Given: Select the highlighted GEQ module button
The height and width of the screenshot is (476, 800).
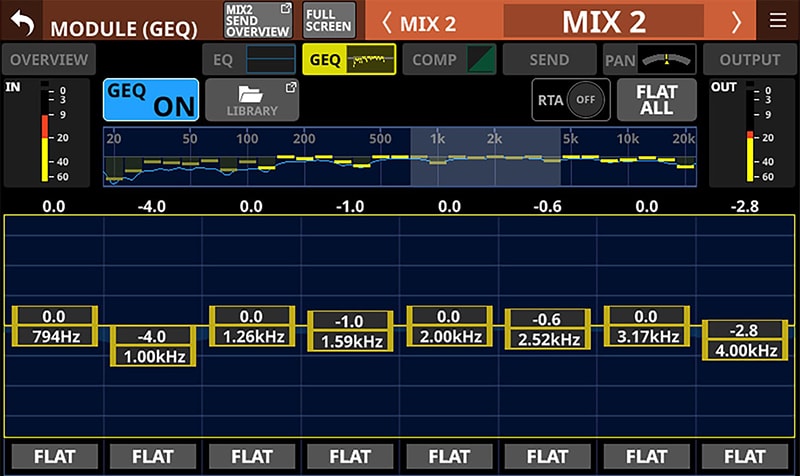Looking at the screenshot, I should [x=349, y=60].
